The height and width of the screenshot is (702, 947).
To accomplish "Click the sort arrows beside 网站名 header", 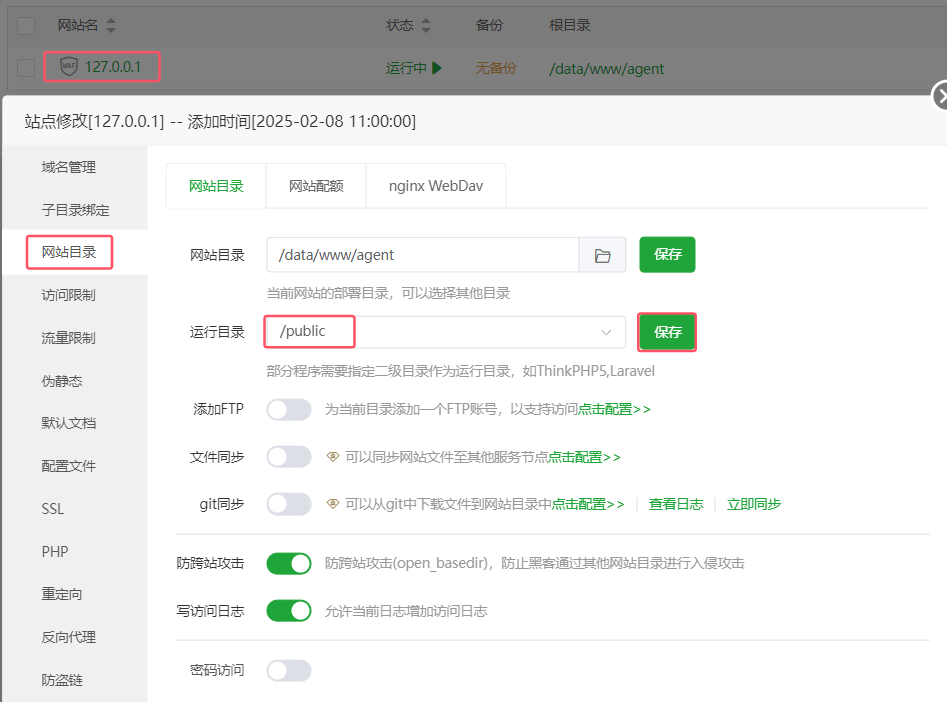I will [x=110, y=25].
